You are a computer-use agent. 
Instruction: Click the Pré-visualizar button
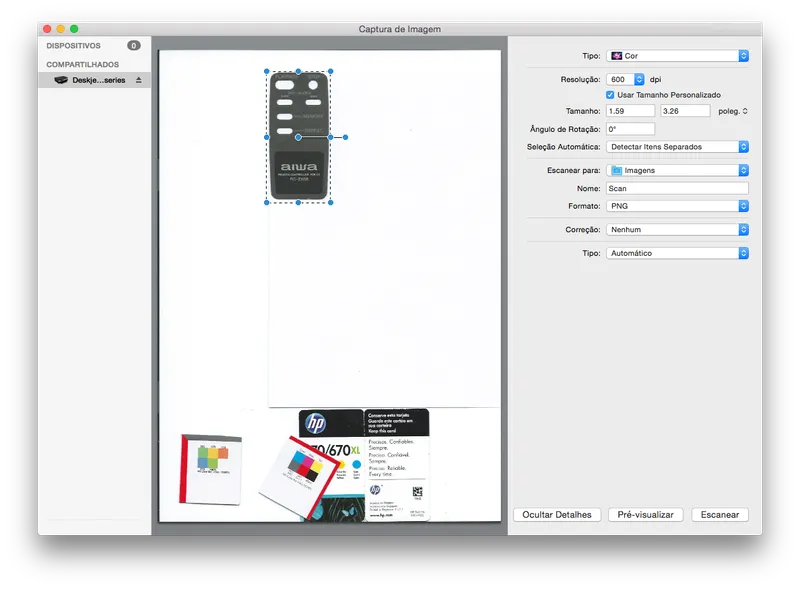pos(645,515)
